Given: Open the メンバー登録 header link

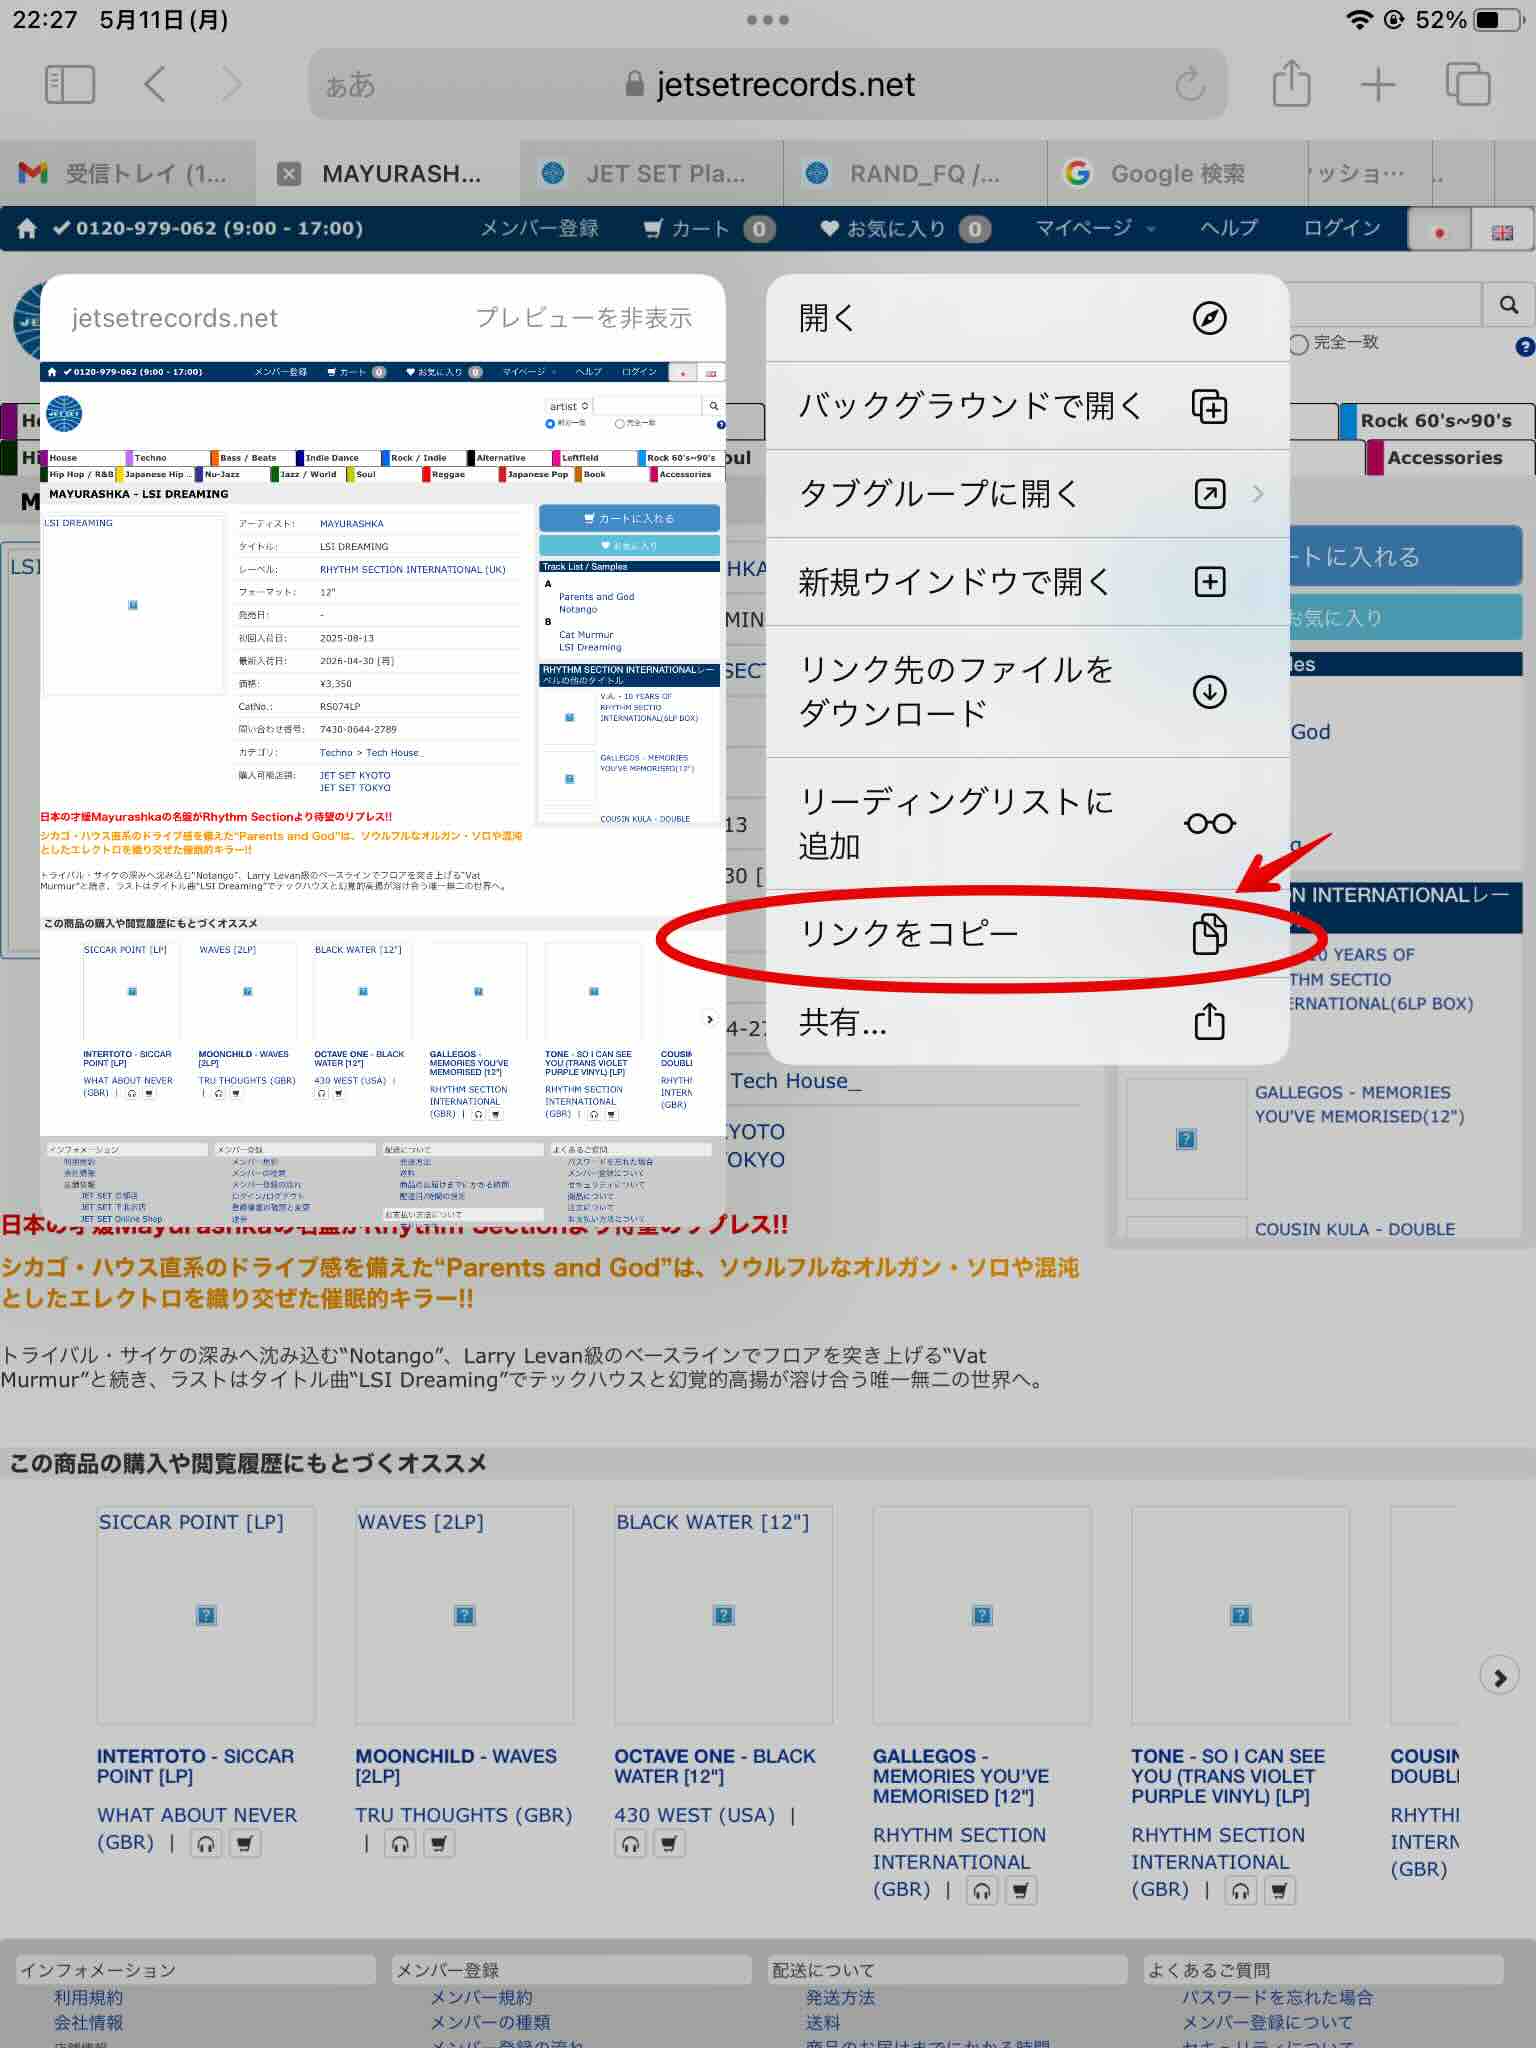Looking at the screenshot, I should pos(539,228).
